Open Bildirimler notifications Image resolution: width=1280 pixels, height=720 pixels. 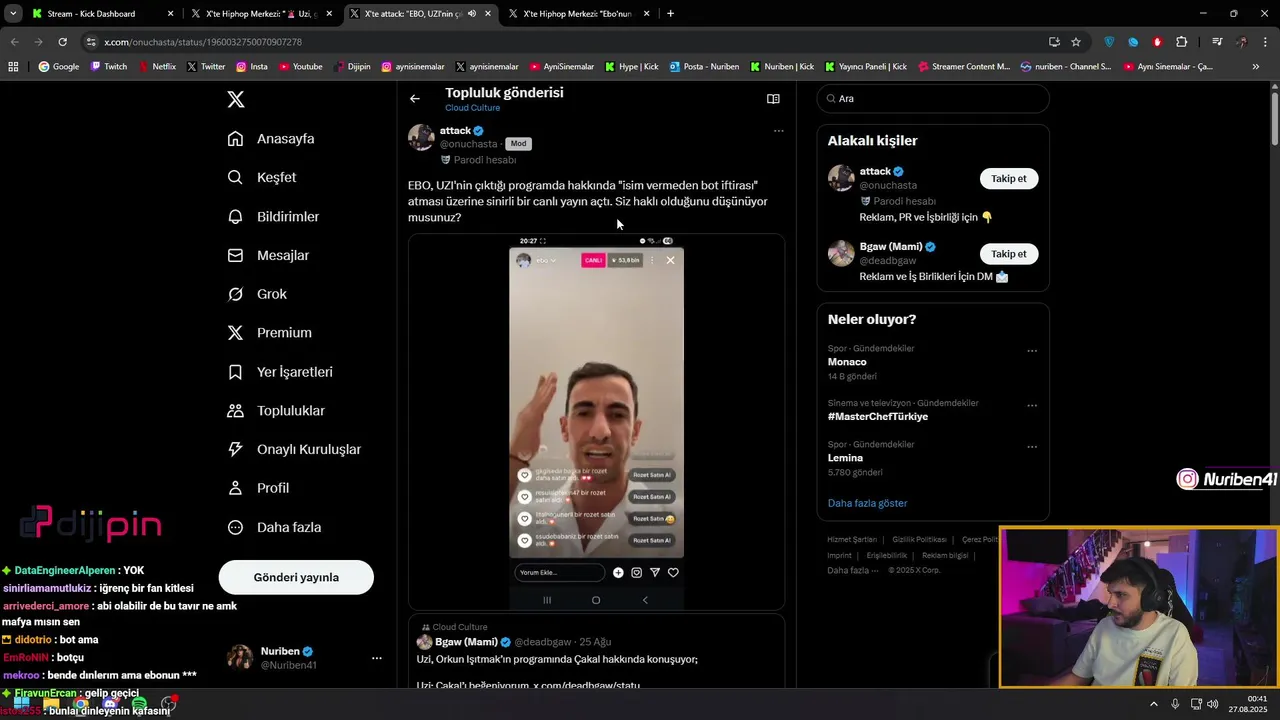point(273,216)
